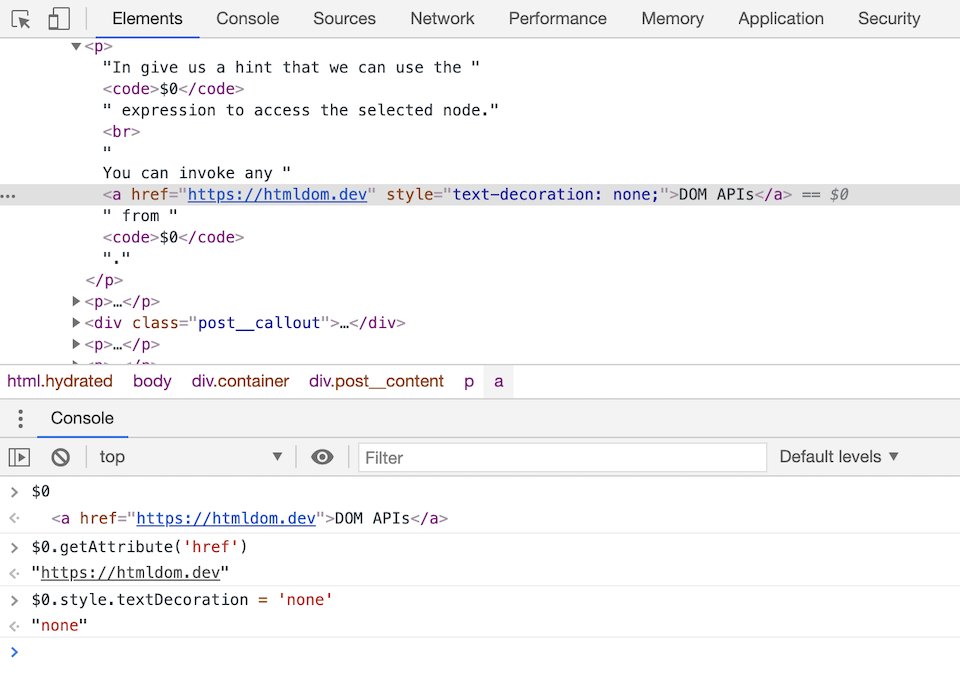Viewport: 960px width, 675px height.
Task: Select div.container in the breadcrumb
Action: point(240,381)
